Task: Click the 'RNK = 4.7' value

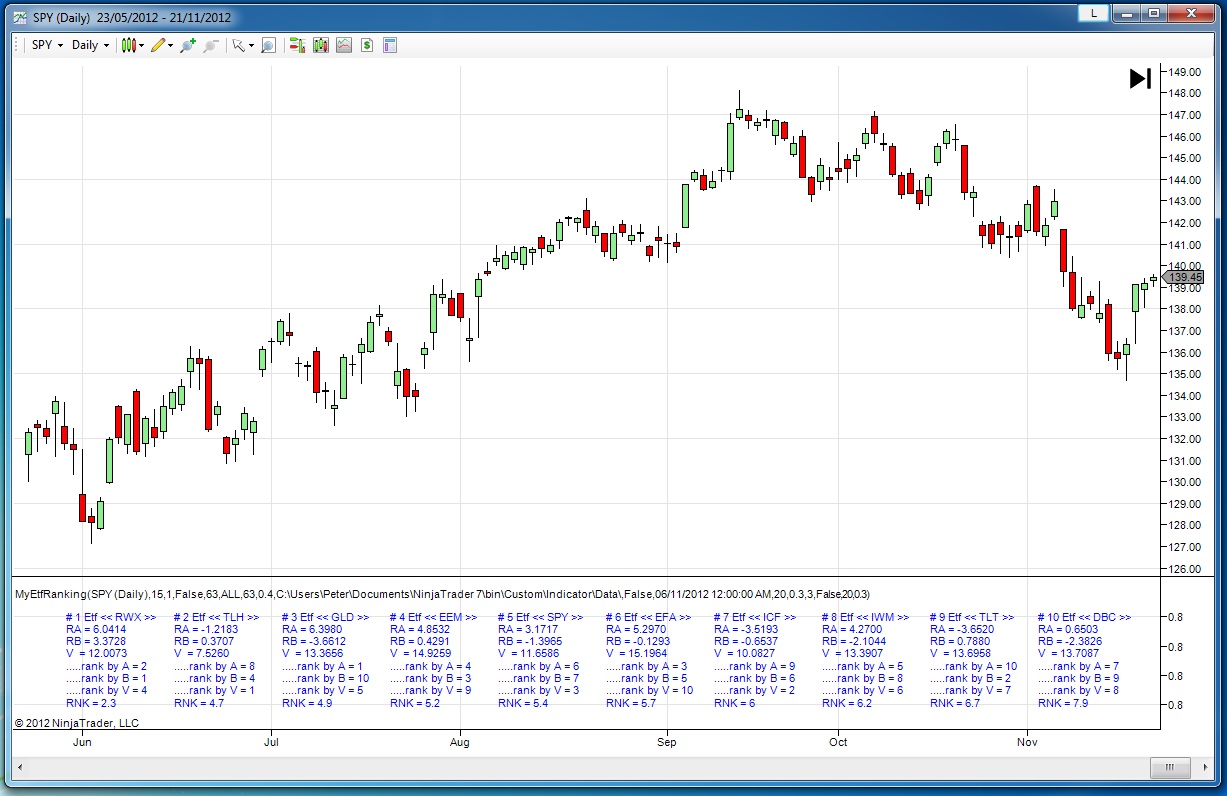Action: tap(199, 703)
